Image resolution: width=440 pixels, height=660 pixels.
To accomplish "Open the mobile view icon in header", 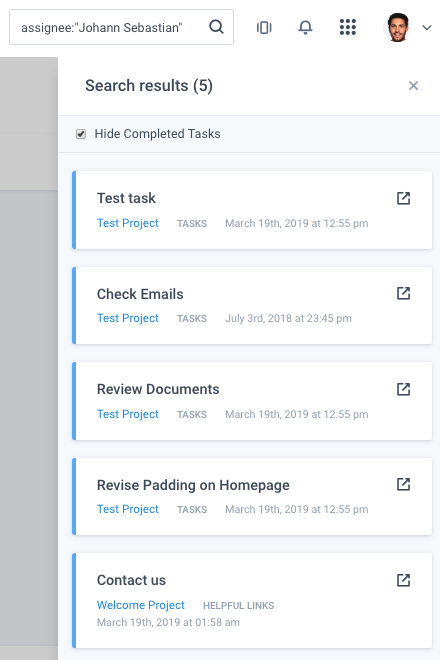I will click(264, 28).
